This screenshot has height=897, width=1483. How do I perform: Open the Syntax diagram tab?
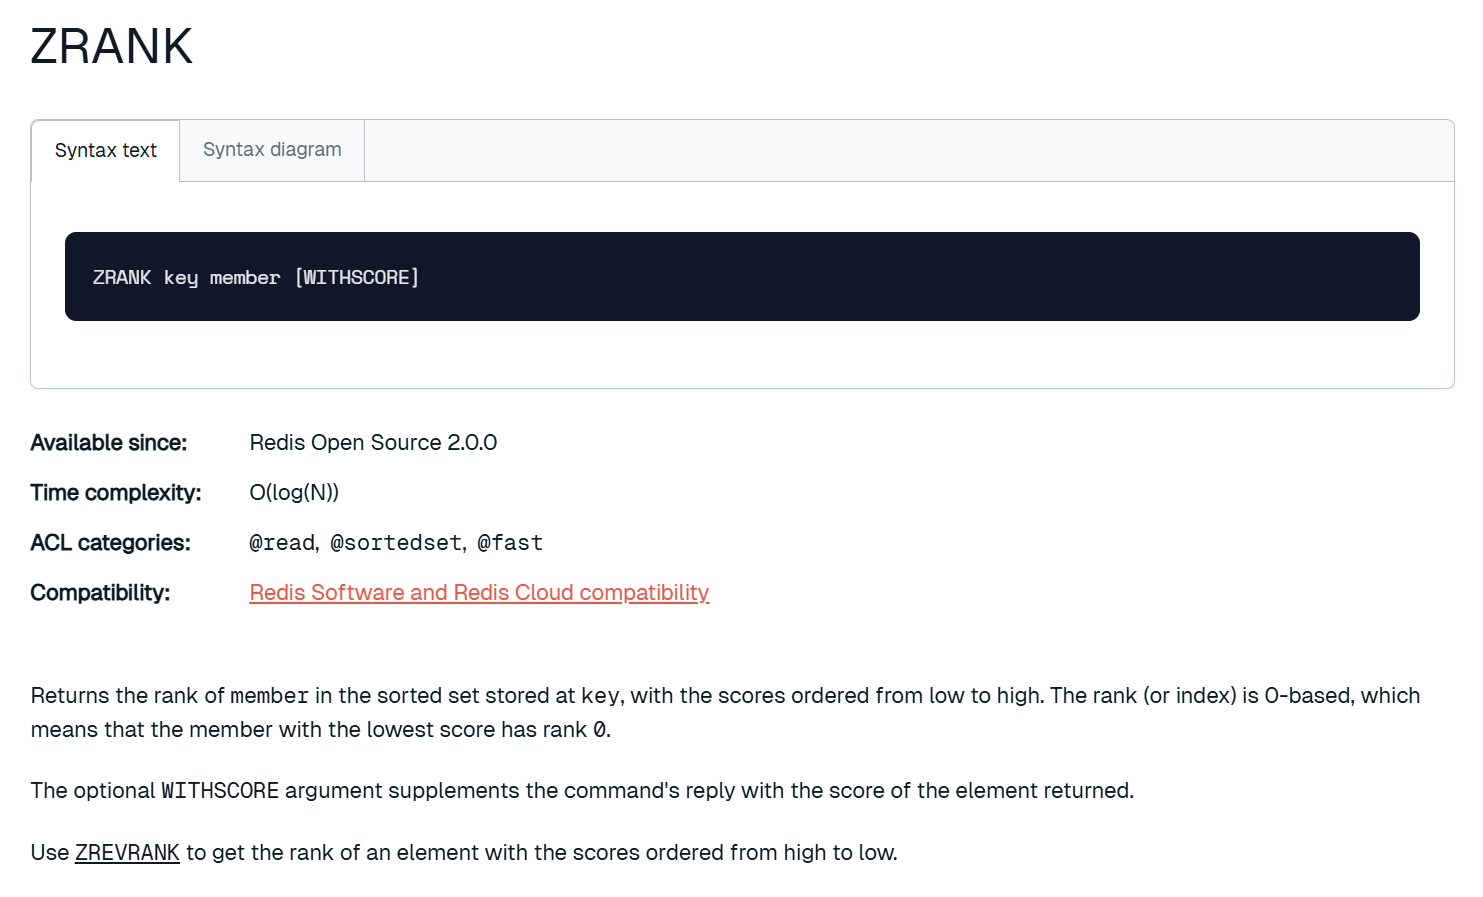point(272,150)
